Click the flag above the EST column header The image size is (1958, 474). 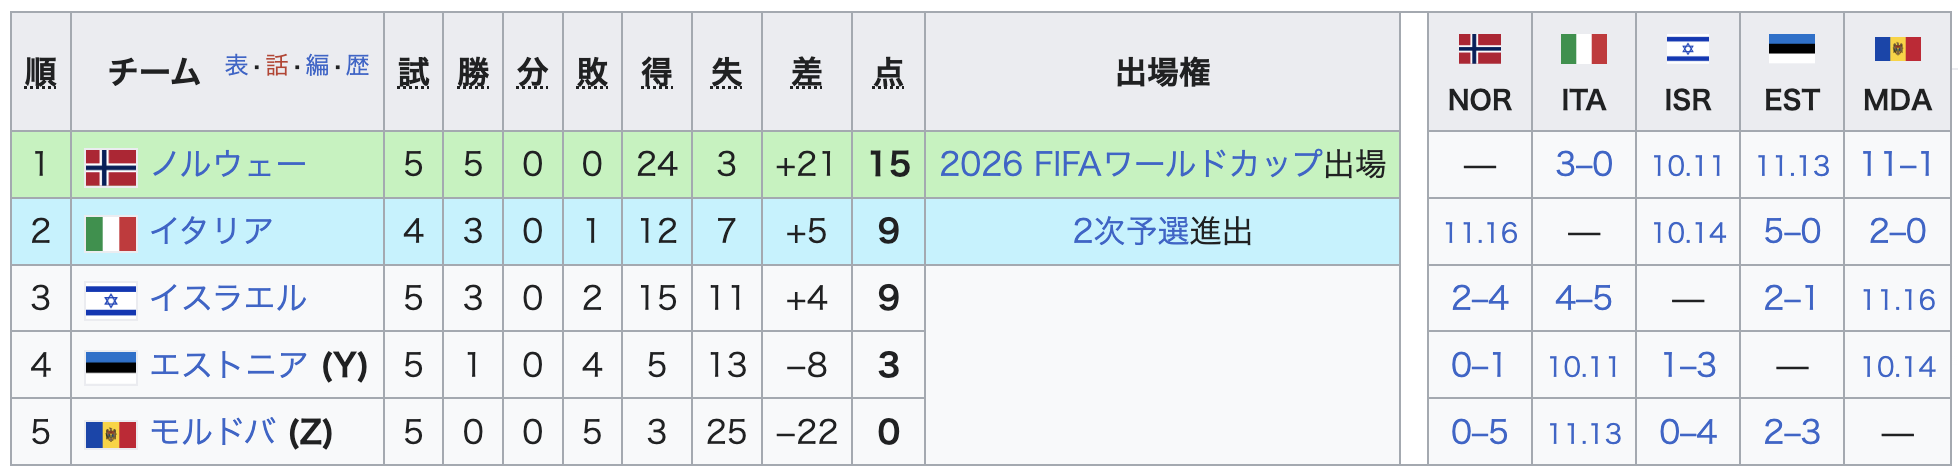(x=1791, y=48)
